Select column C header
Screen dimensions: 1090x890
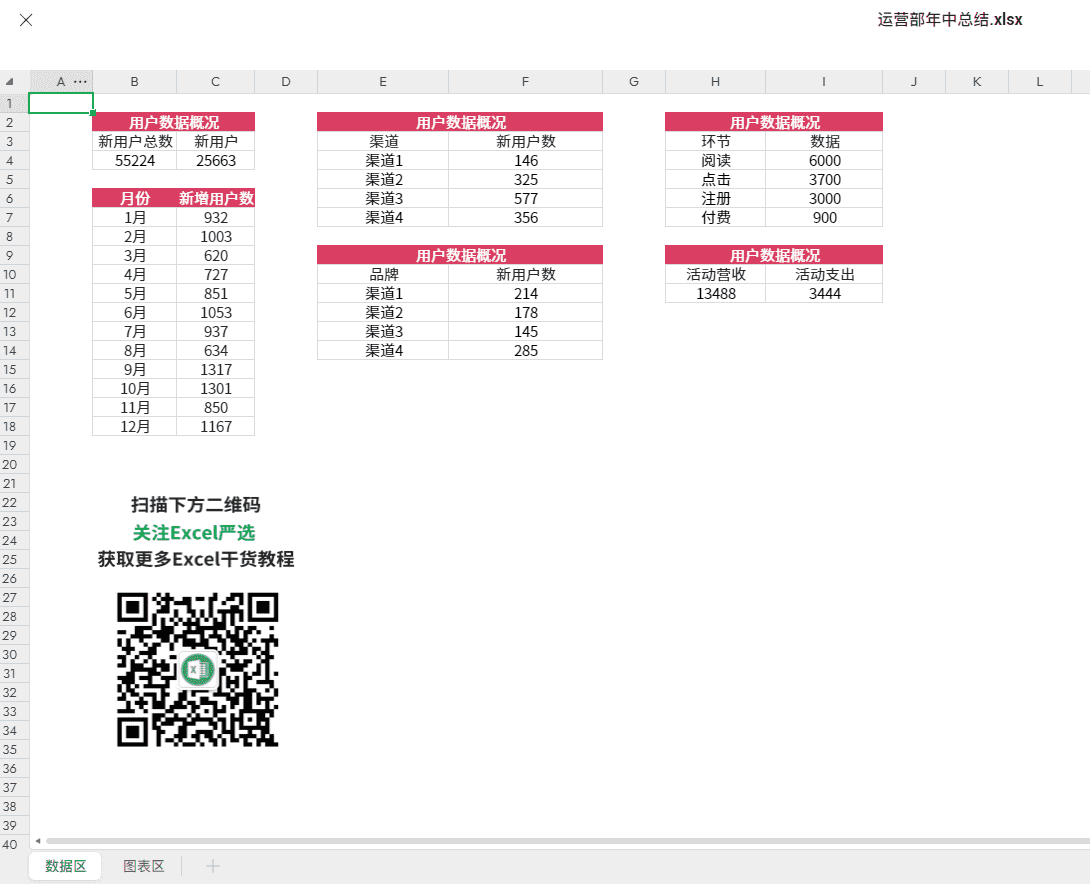pyautogui.click(x=215, y=82)
